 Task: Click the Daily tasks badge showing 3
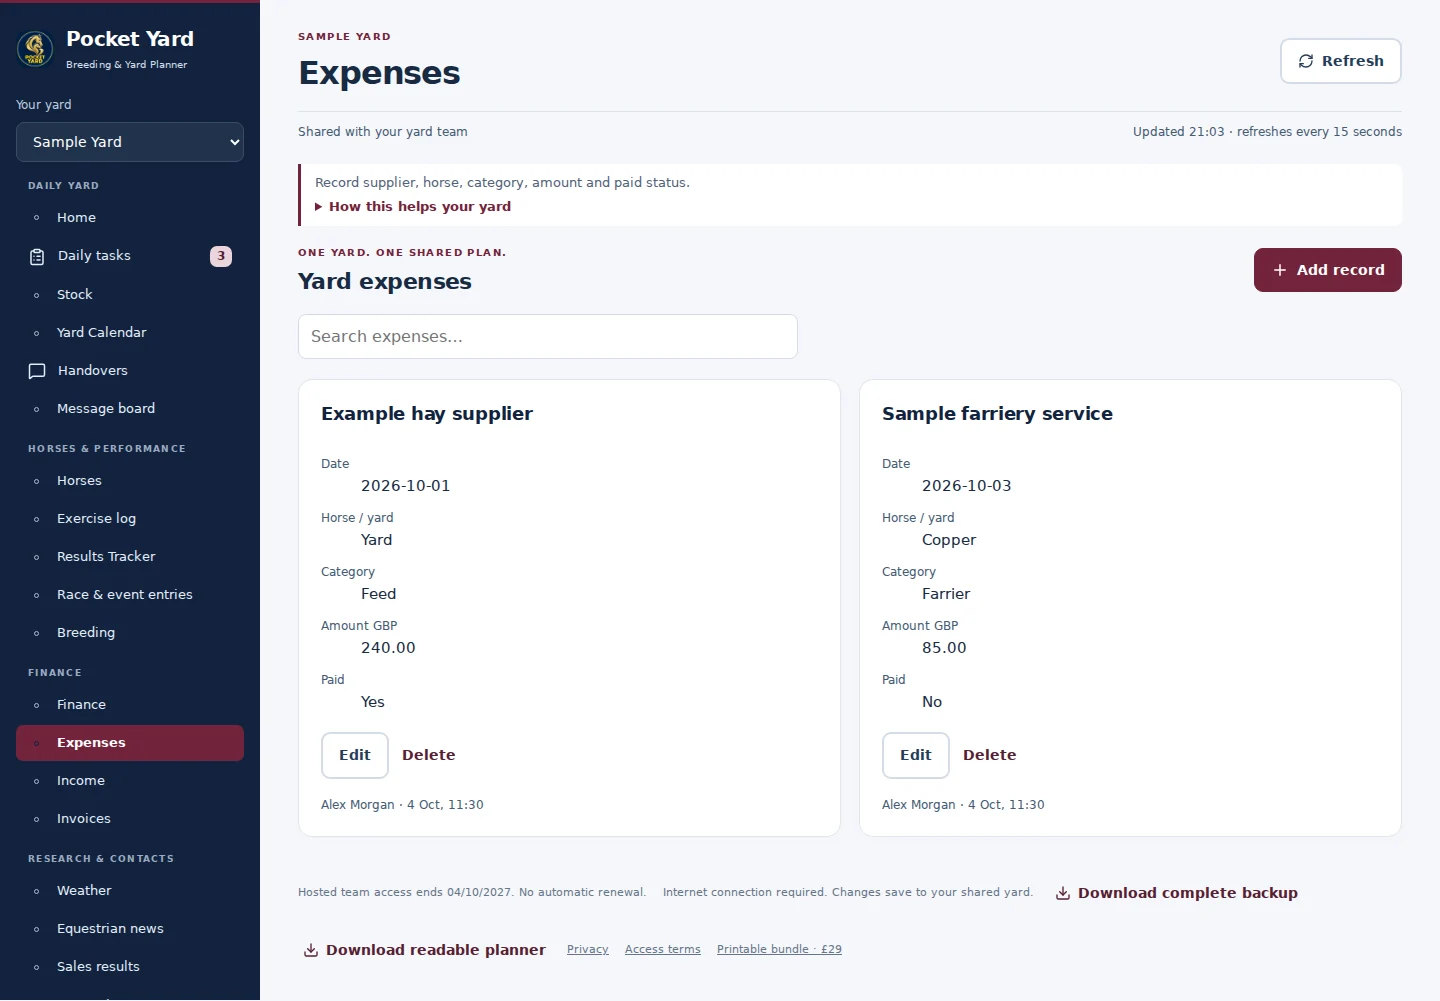(x=221, y=256)
